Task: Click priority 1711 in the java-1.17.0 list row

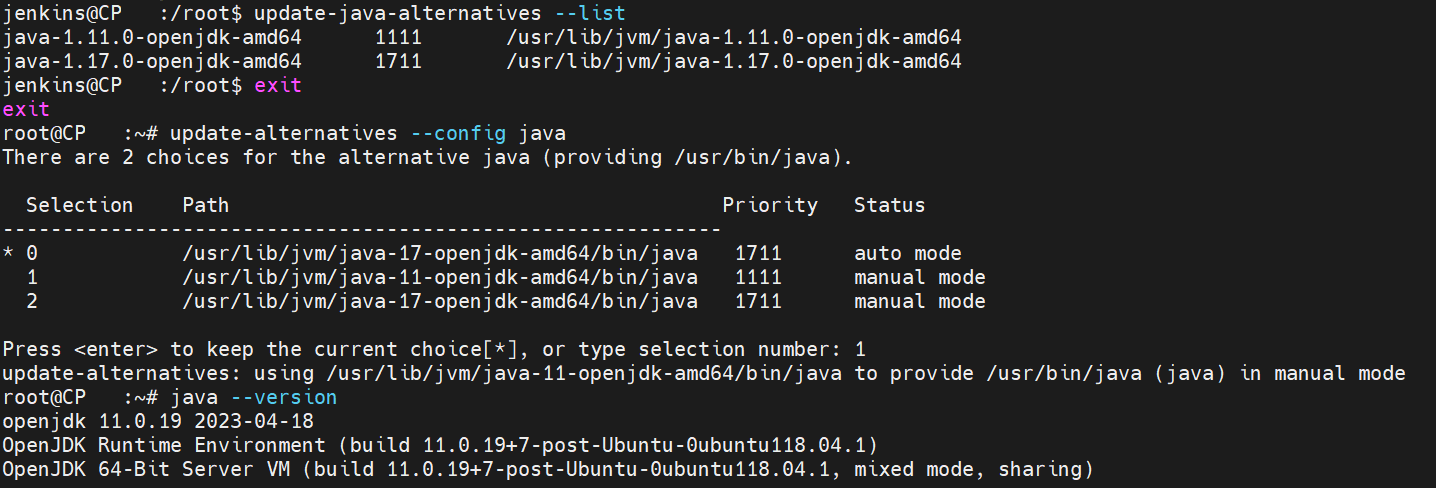Action: [x=398, y=62]
